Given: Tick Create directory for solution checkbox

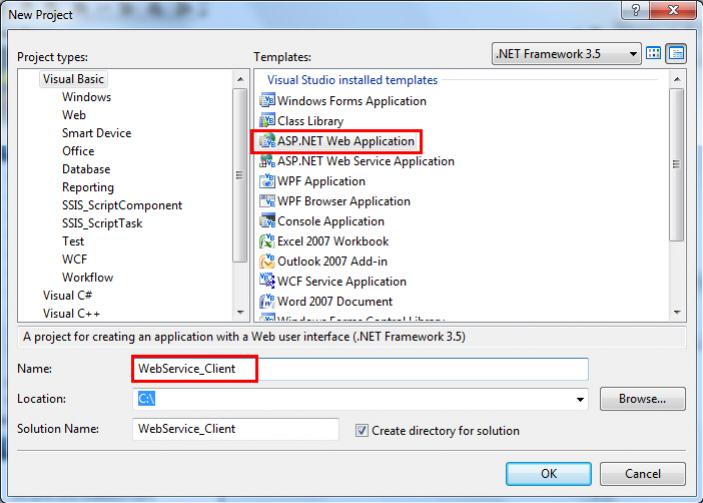Looking at the screenshot, I should coord(361,430).
